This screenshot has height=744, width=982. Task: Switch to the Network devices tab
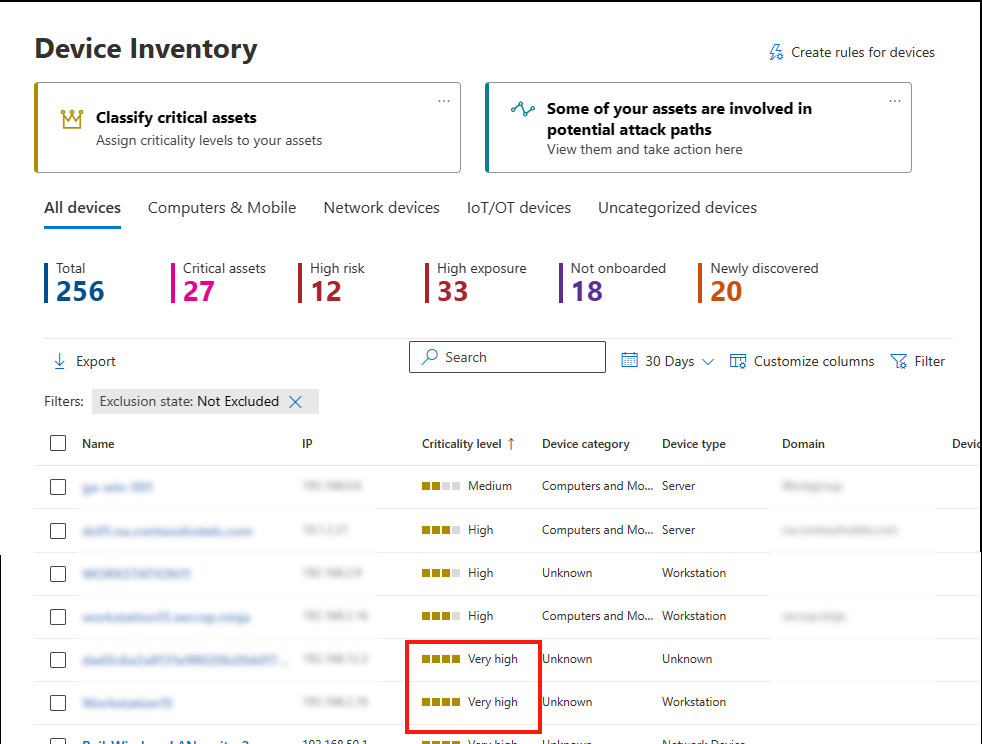(381, 207)
